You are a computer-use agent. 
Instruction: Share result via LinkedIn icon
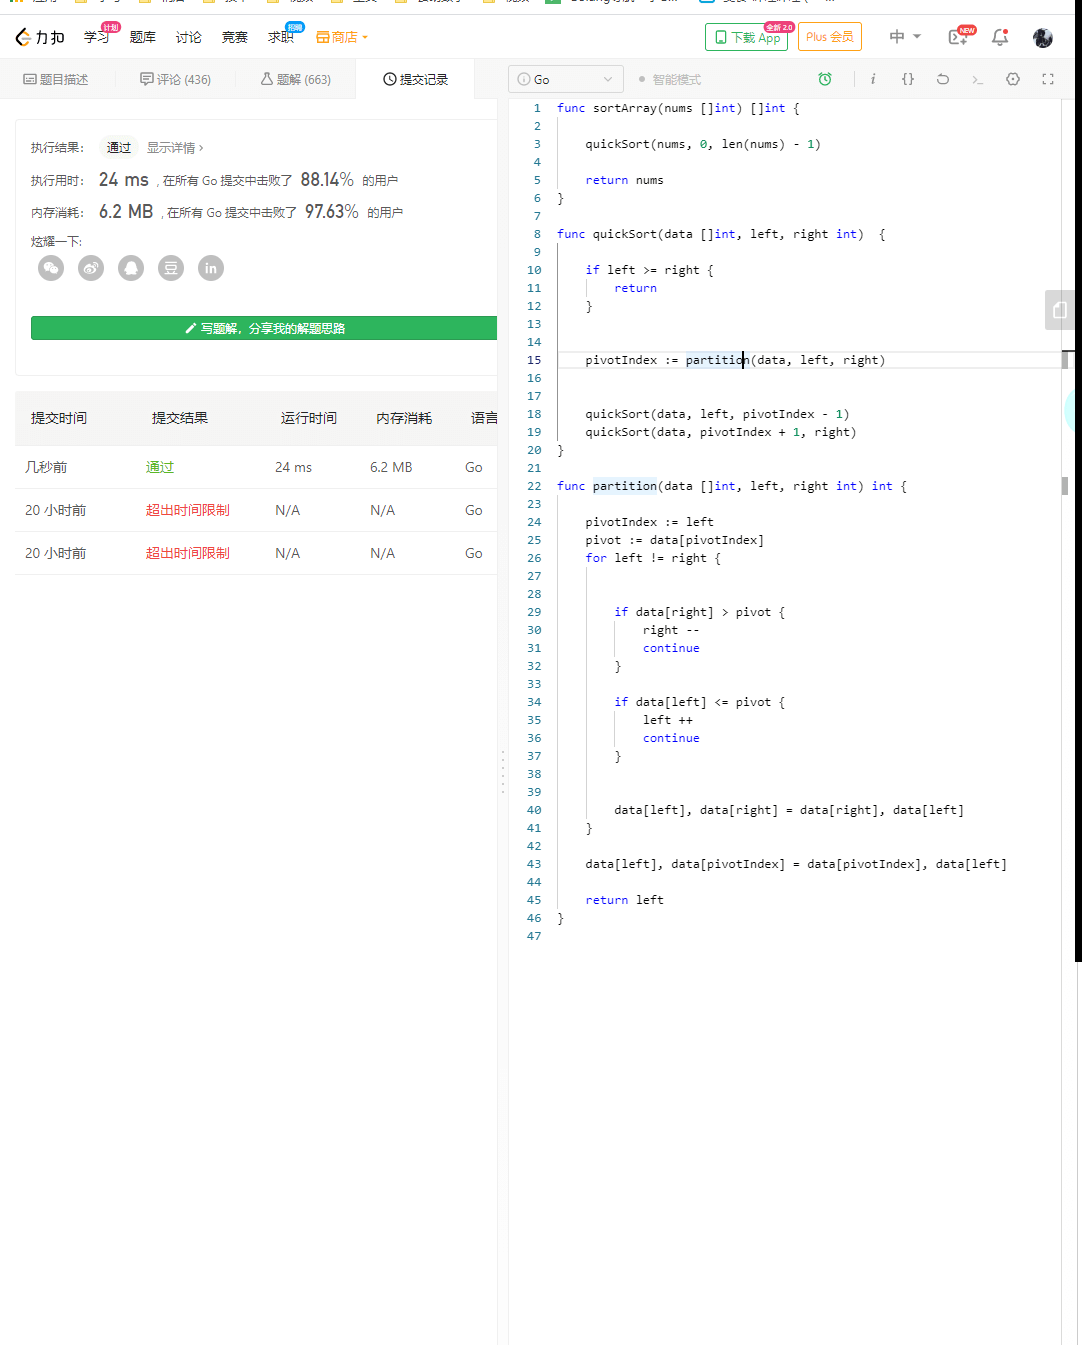211,268
